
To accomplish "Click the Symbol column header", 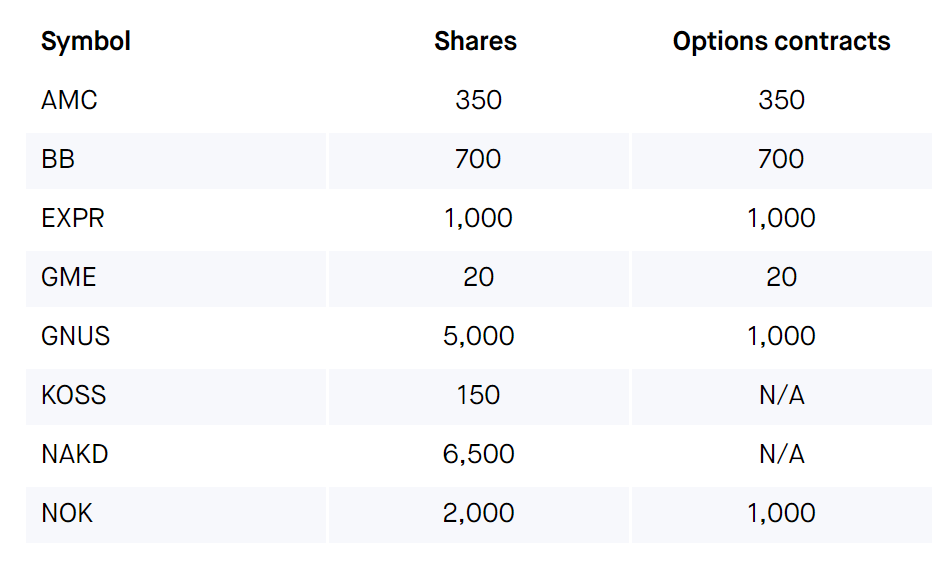I will click(x=85, y=41).
